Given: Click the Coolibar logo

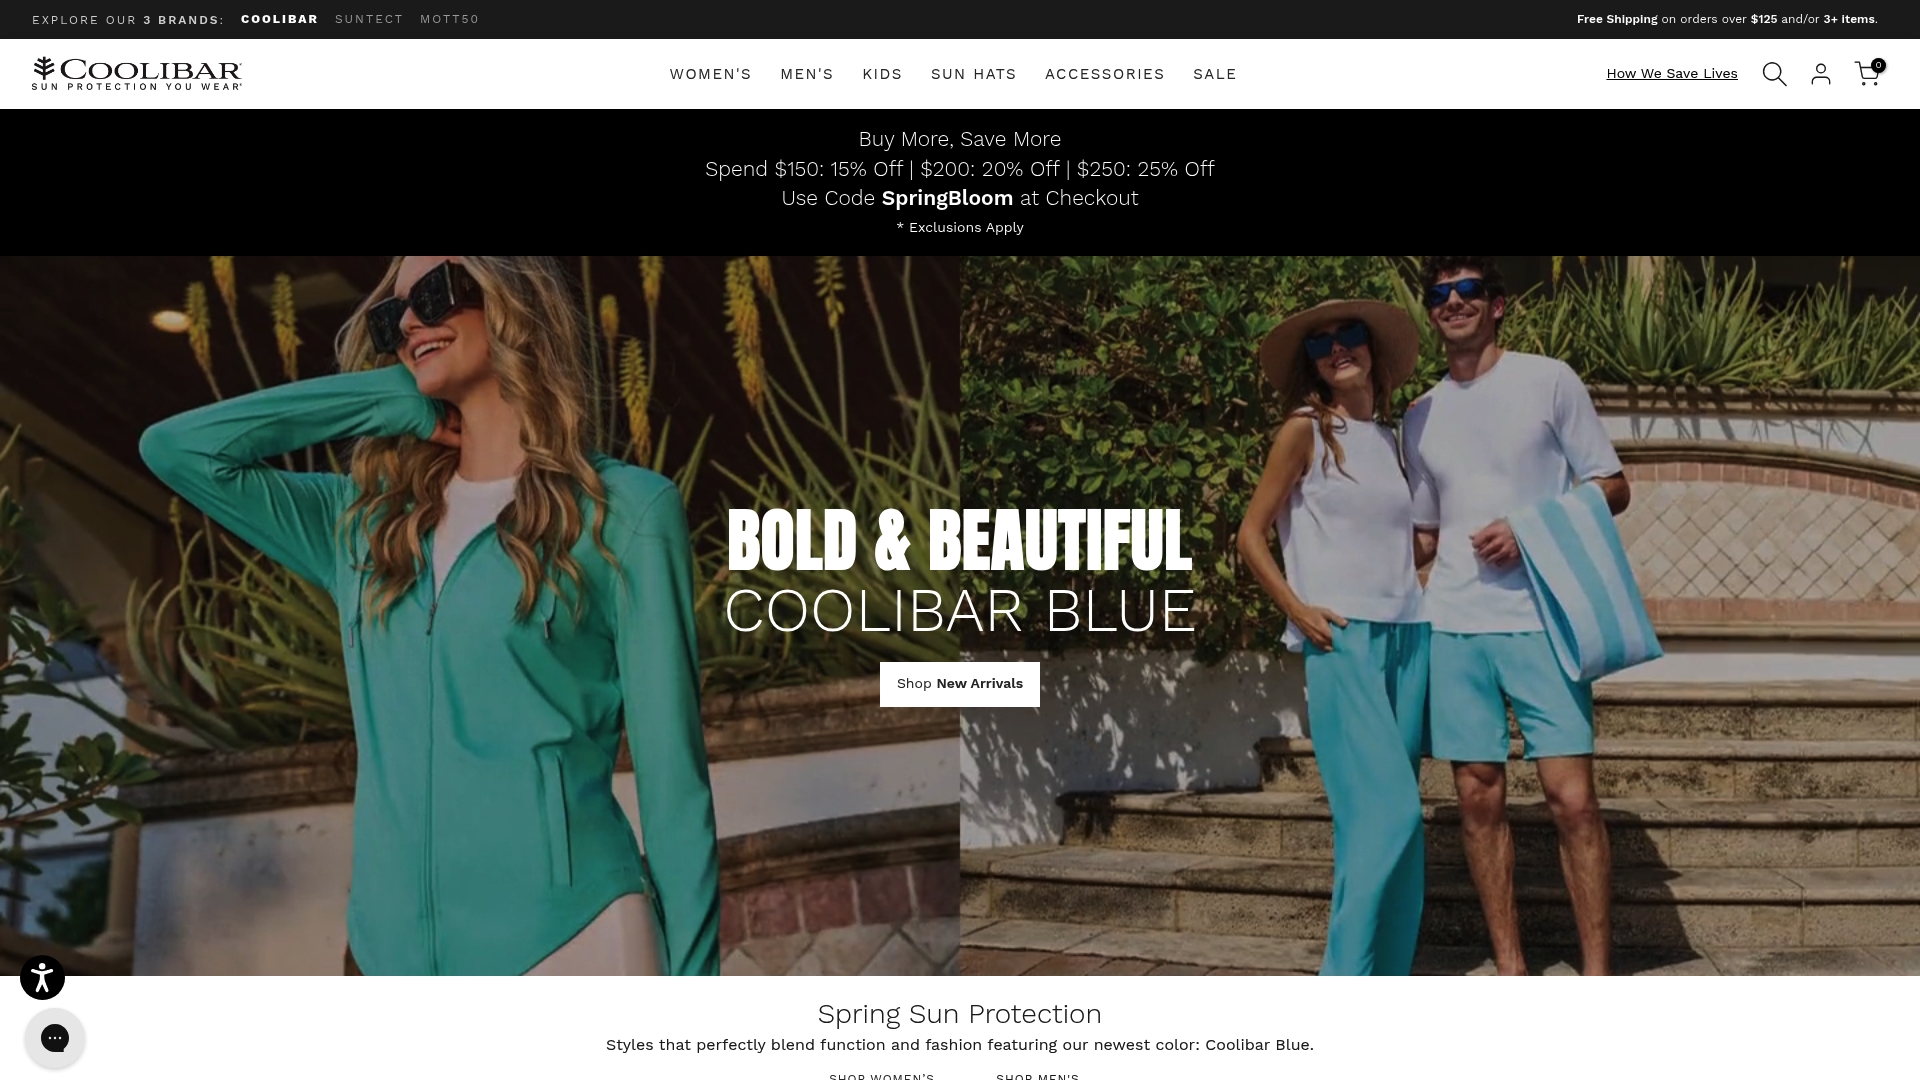Looking at the screenshot, I should tap(137, 74).
